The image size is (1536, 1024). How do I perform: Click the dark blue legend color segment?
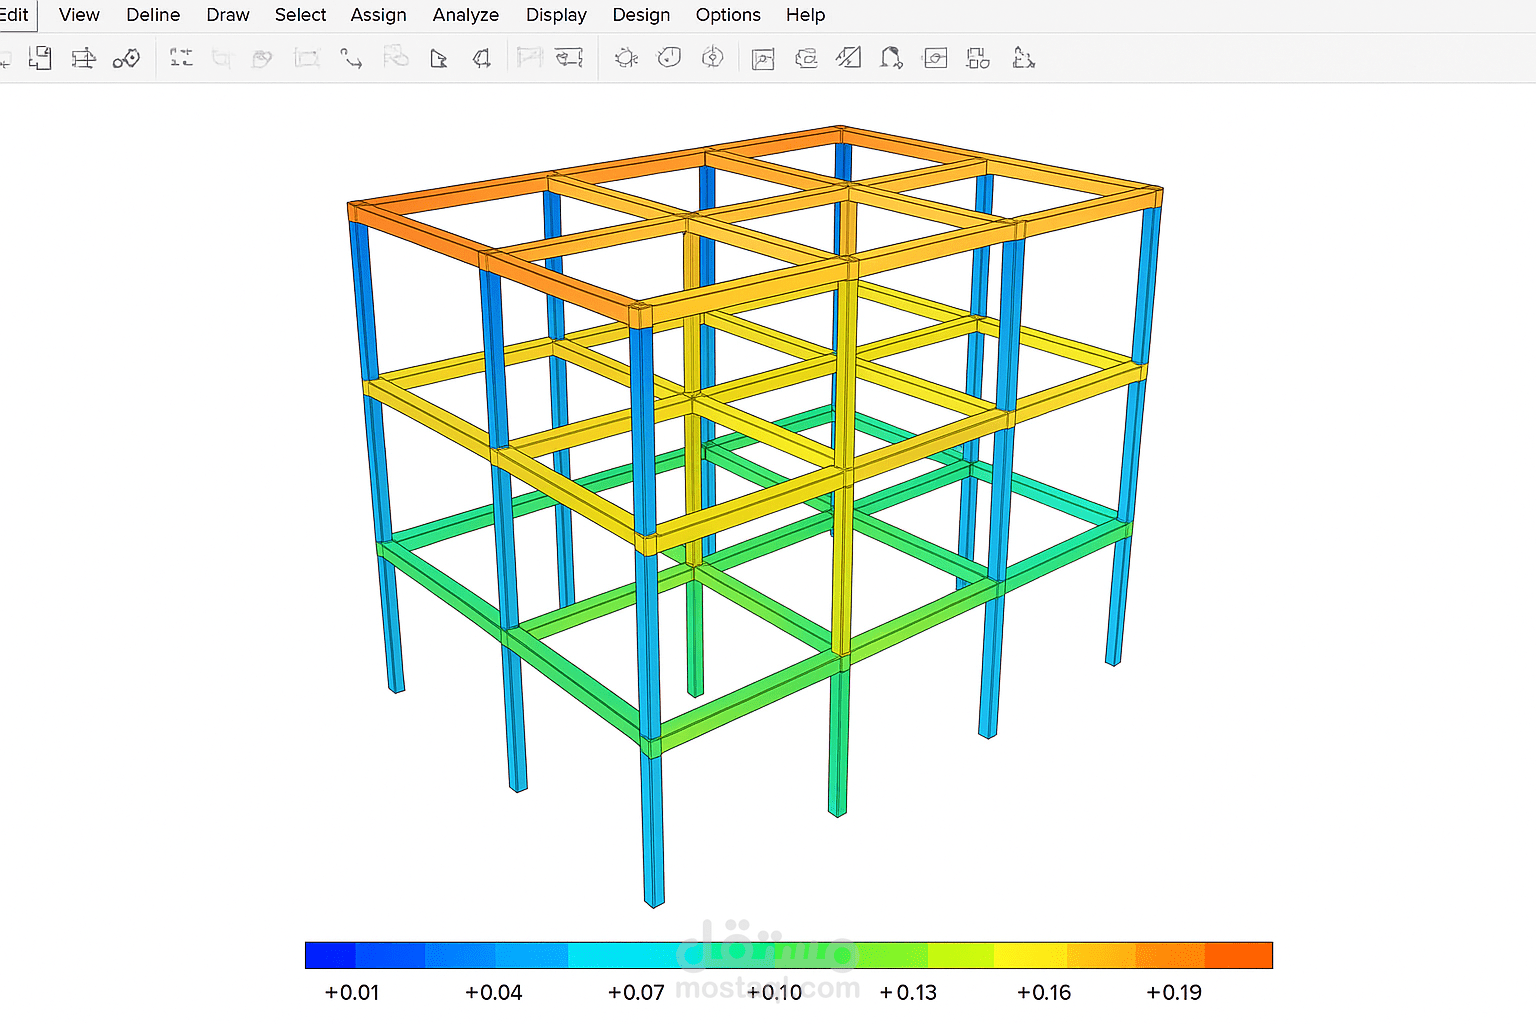click(x=331, y=955)
